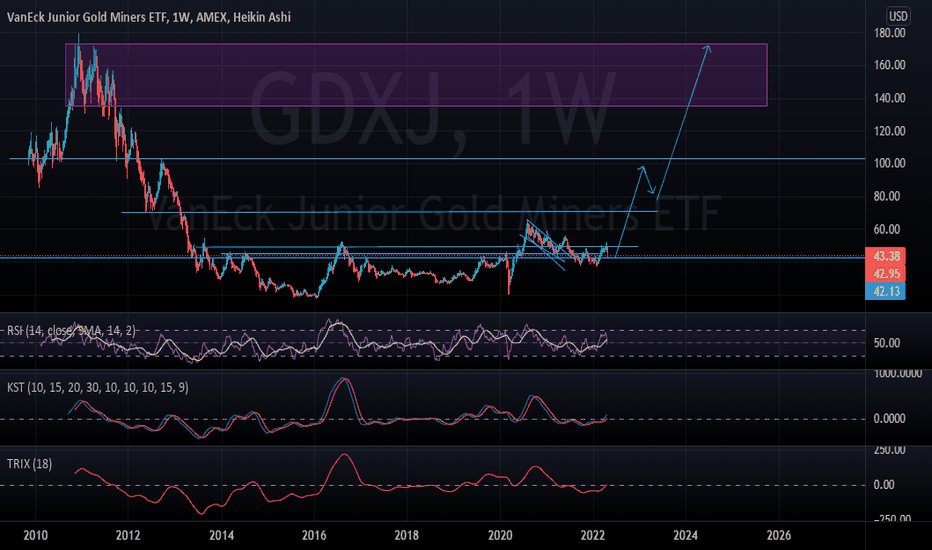Click the blue 42.13 price label

click(886, 291)
